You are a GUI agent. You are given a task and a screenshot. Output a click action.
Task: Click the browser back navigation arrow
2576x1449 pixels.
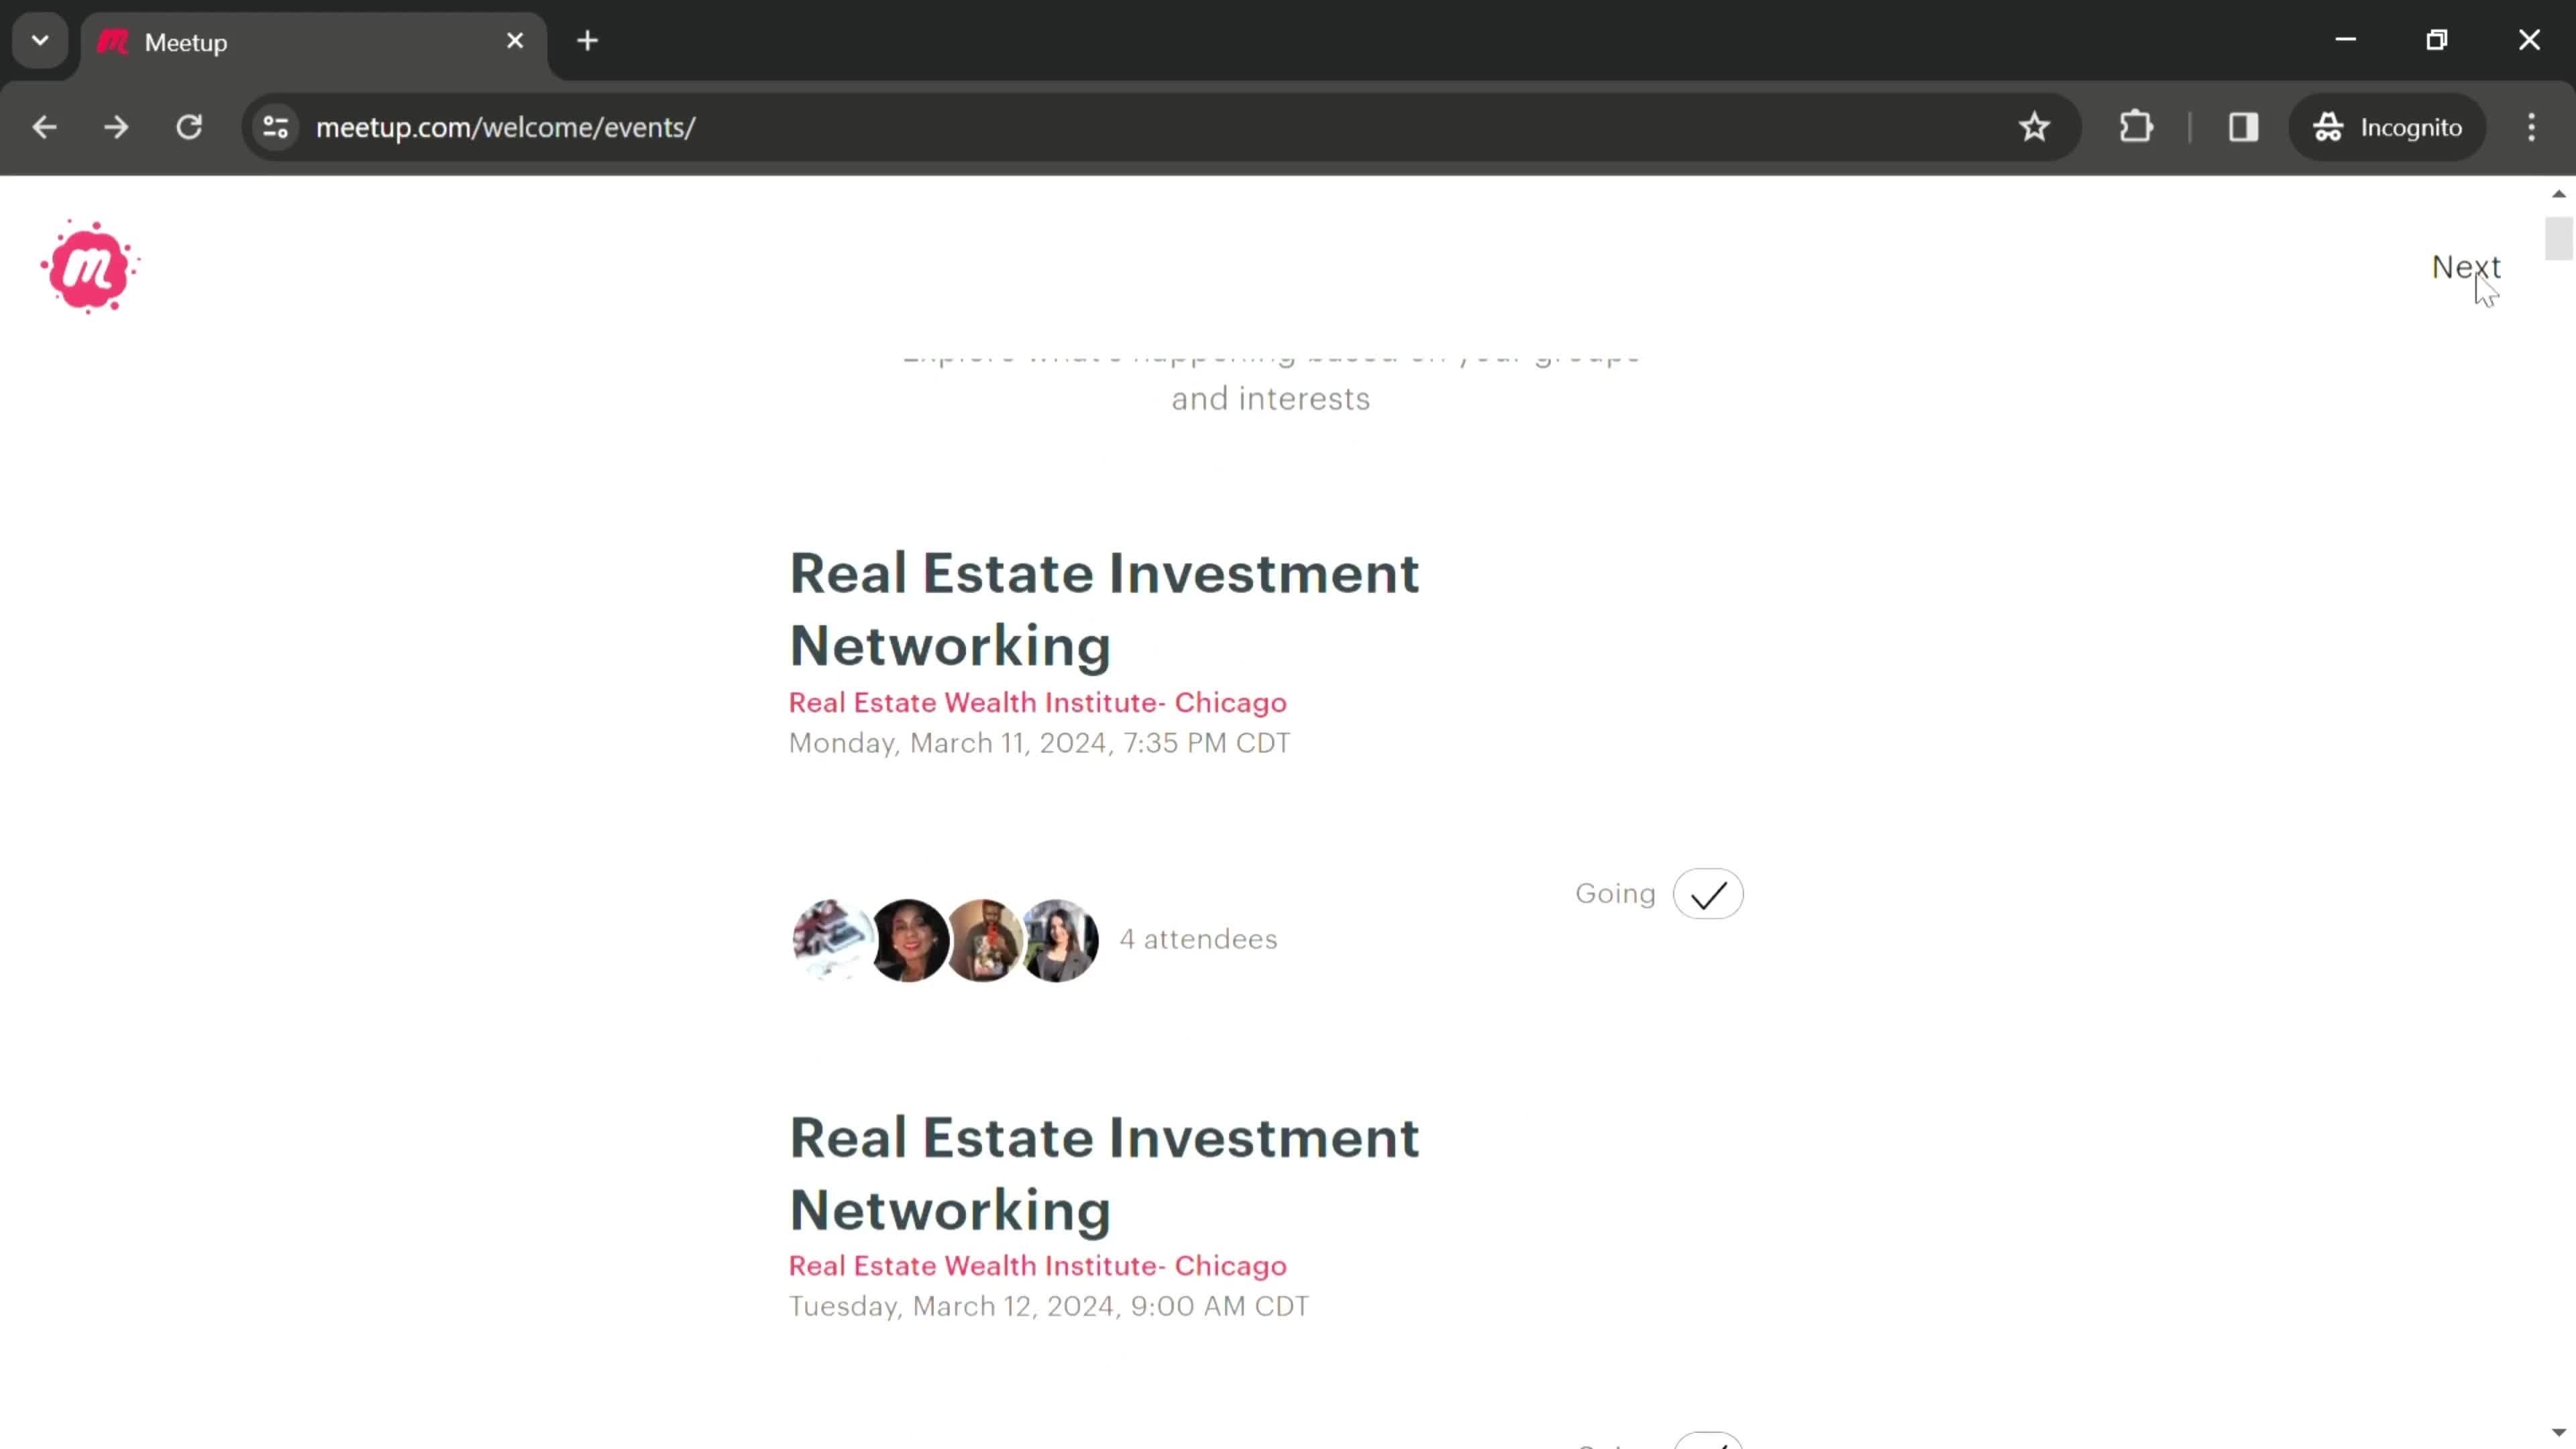tap(44, 125)
